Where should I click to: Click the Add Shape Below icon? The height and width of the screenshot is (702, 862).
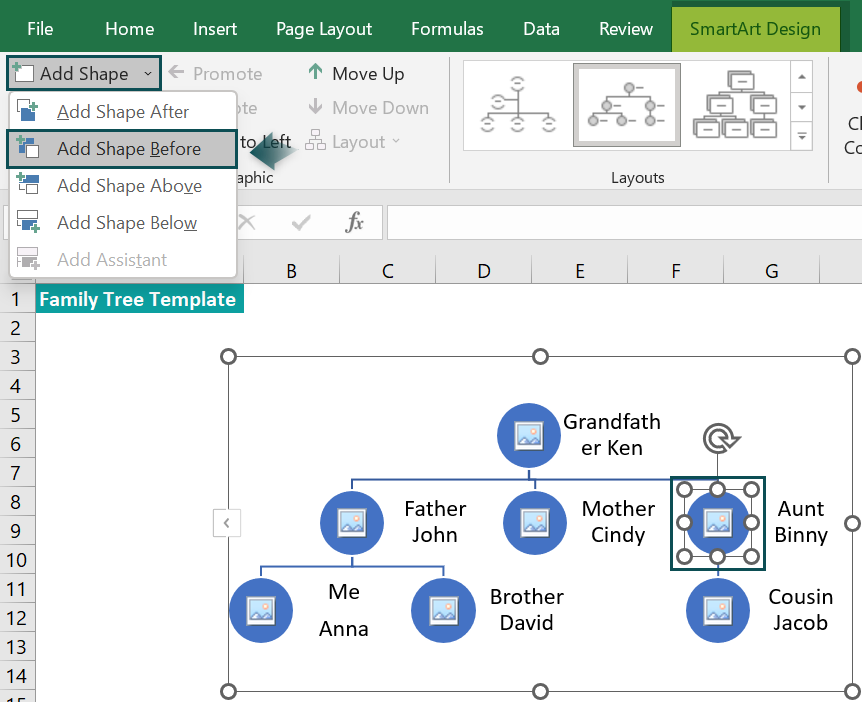27,221
